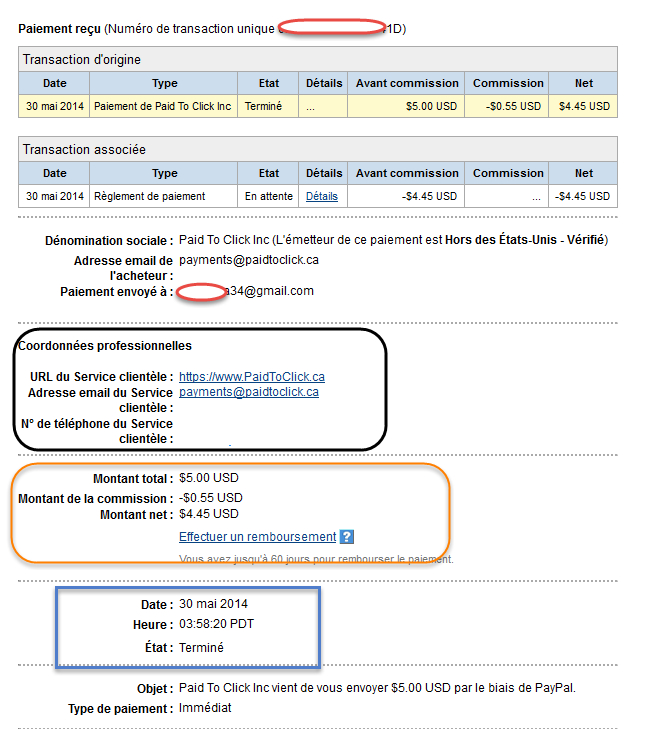
Task: Click the '$4.45 USD' Net cell in origin table
Action: click(583, 106)
